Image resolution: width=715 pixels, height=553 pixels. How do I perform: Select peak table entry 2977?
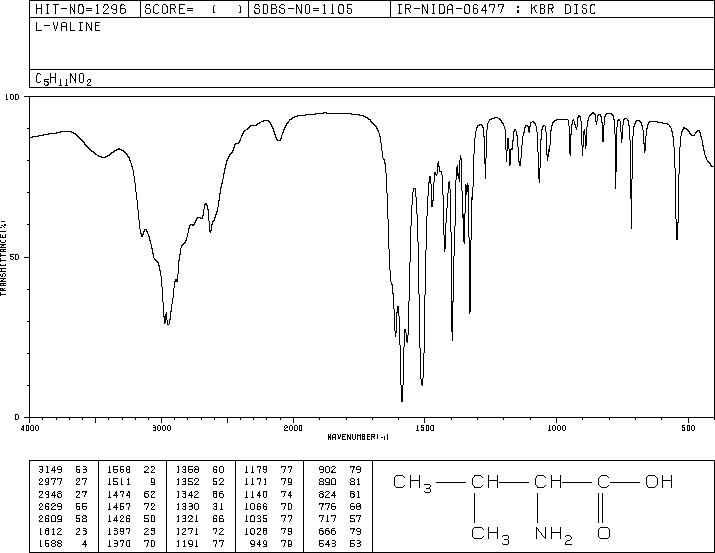tap(50, 482)
